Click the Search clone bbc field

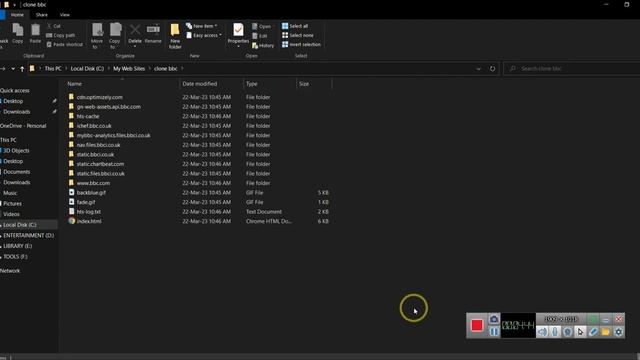coord(572,69)
